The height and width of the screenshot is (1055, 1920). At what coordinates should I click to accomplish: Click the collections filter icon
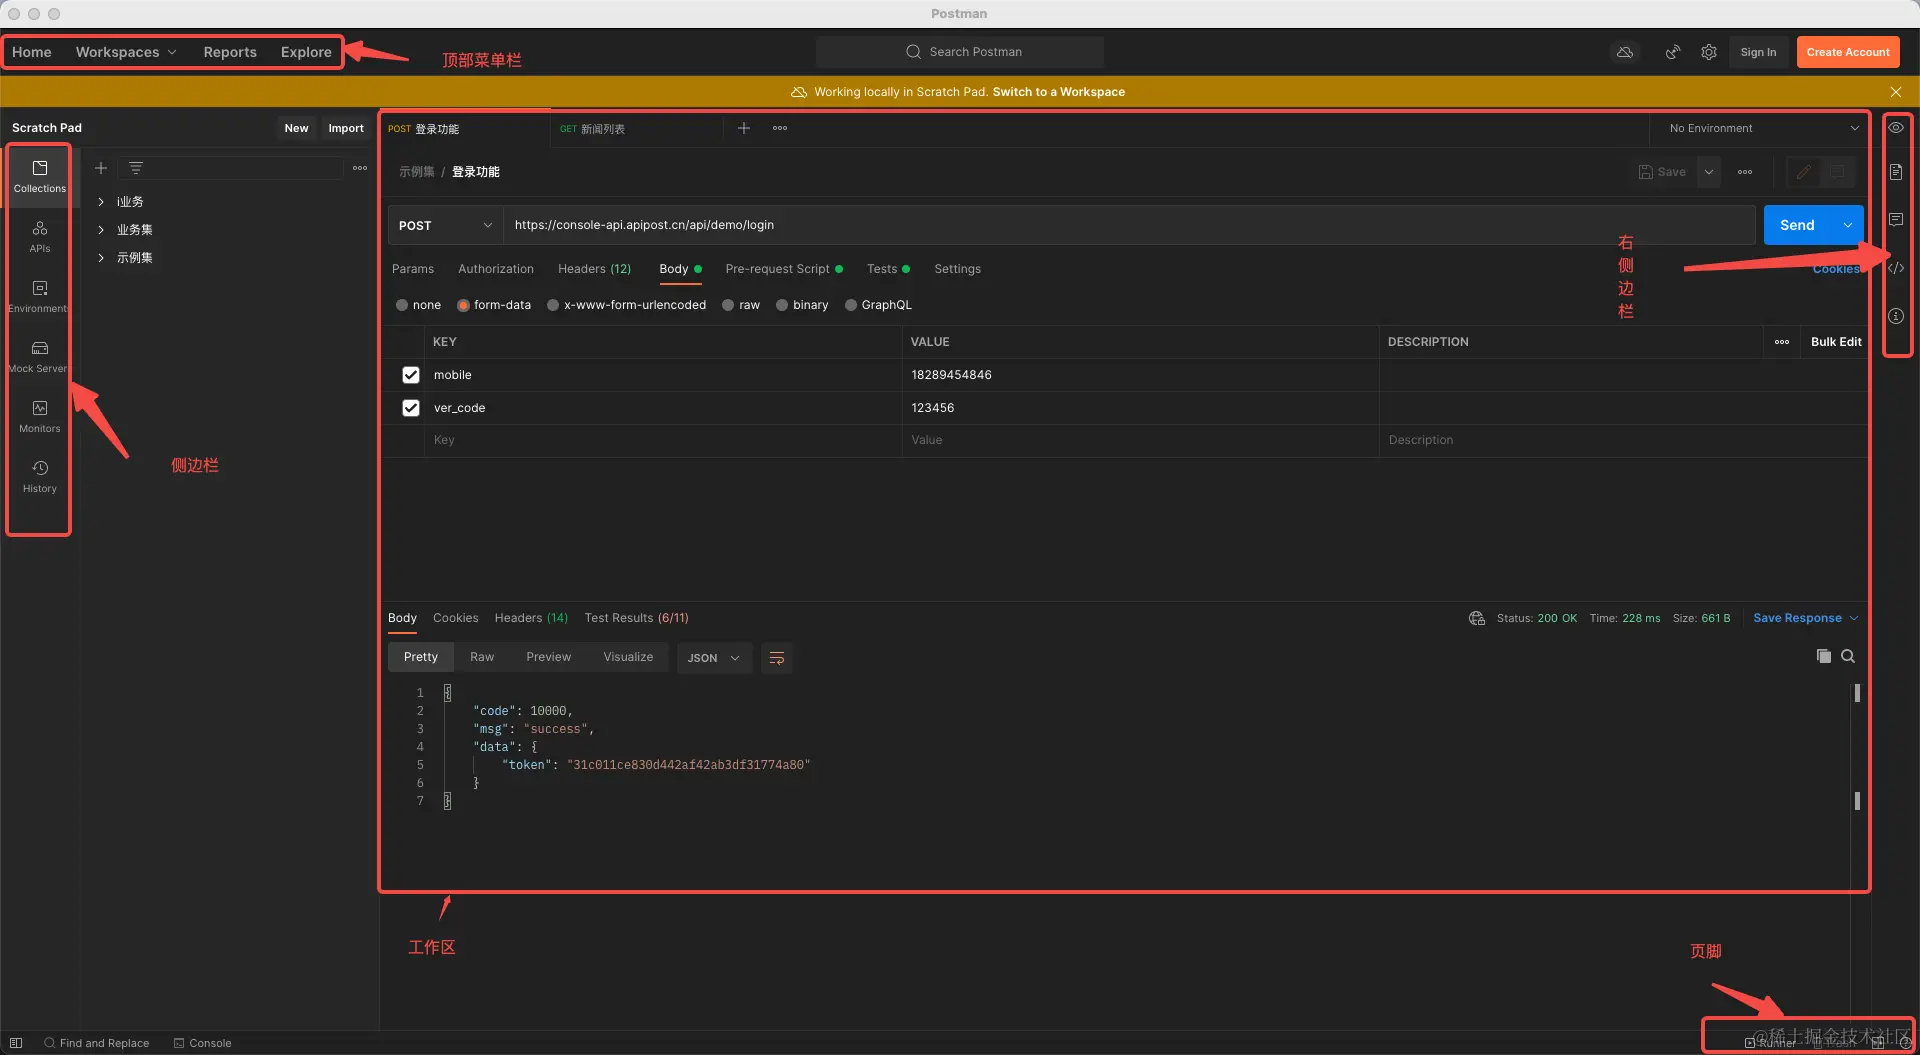[x=136, y=168]
